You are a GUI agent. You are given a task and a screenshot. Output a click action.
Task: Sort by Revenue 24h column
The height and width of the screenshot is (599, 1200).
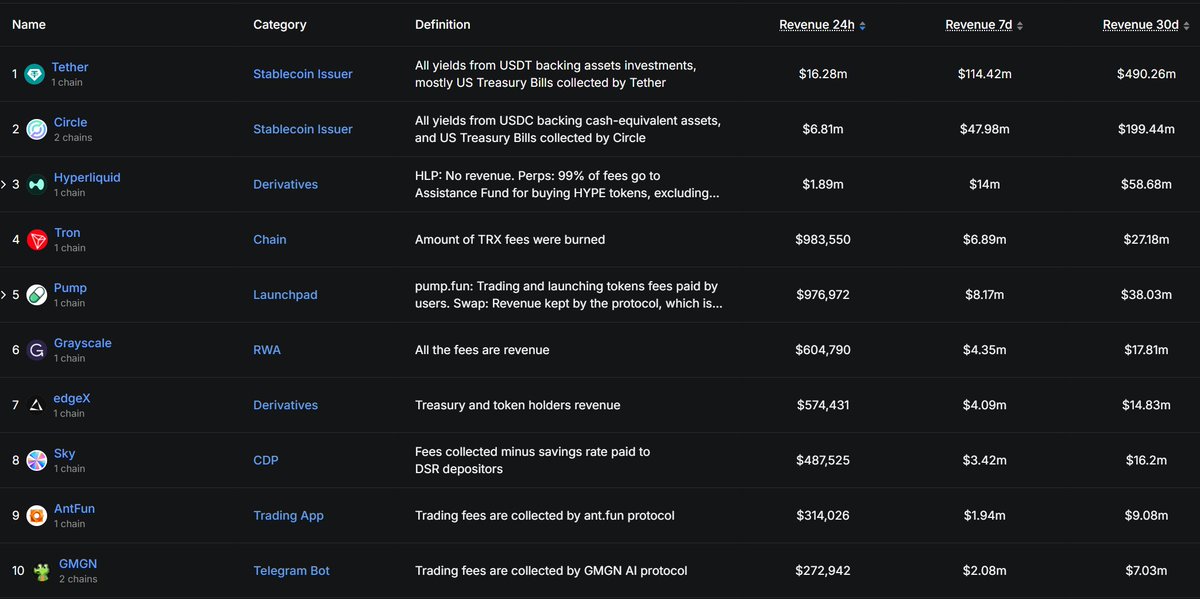click(x=823, y=25)
